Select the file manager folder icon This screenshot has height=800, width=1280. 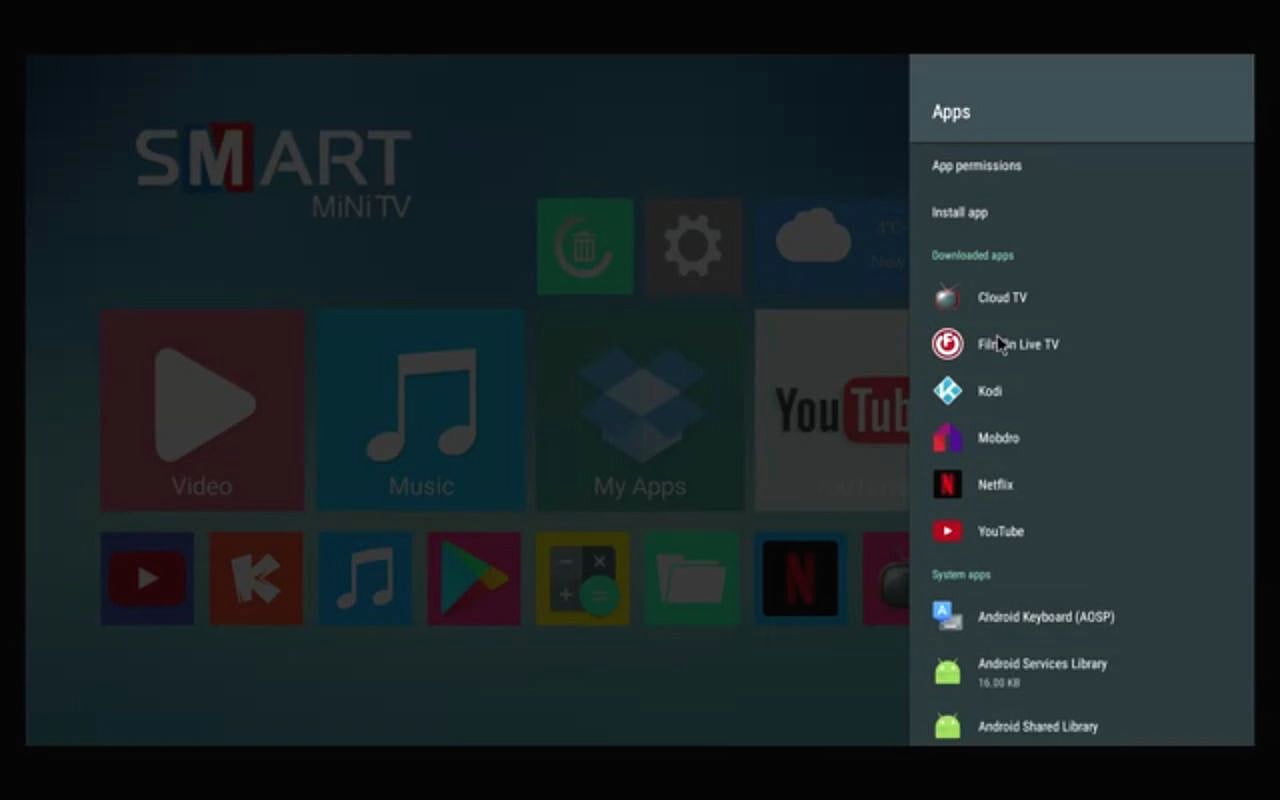click(691, 578)
